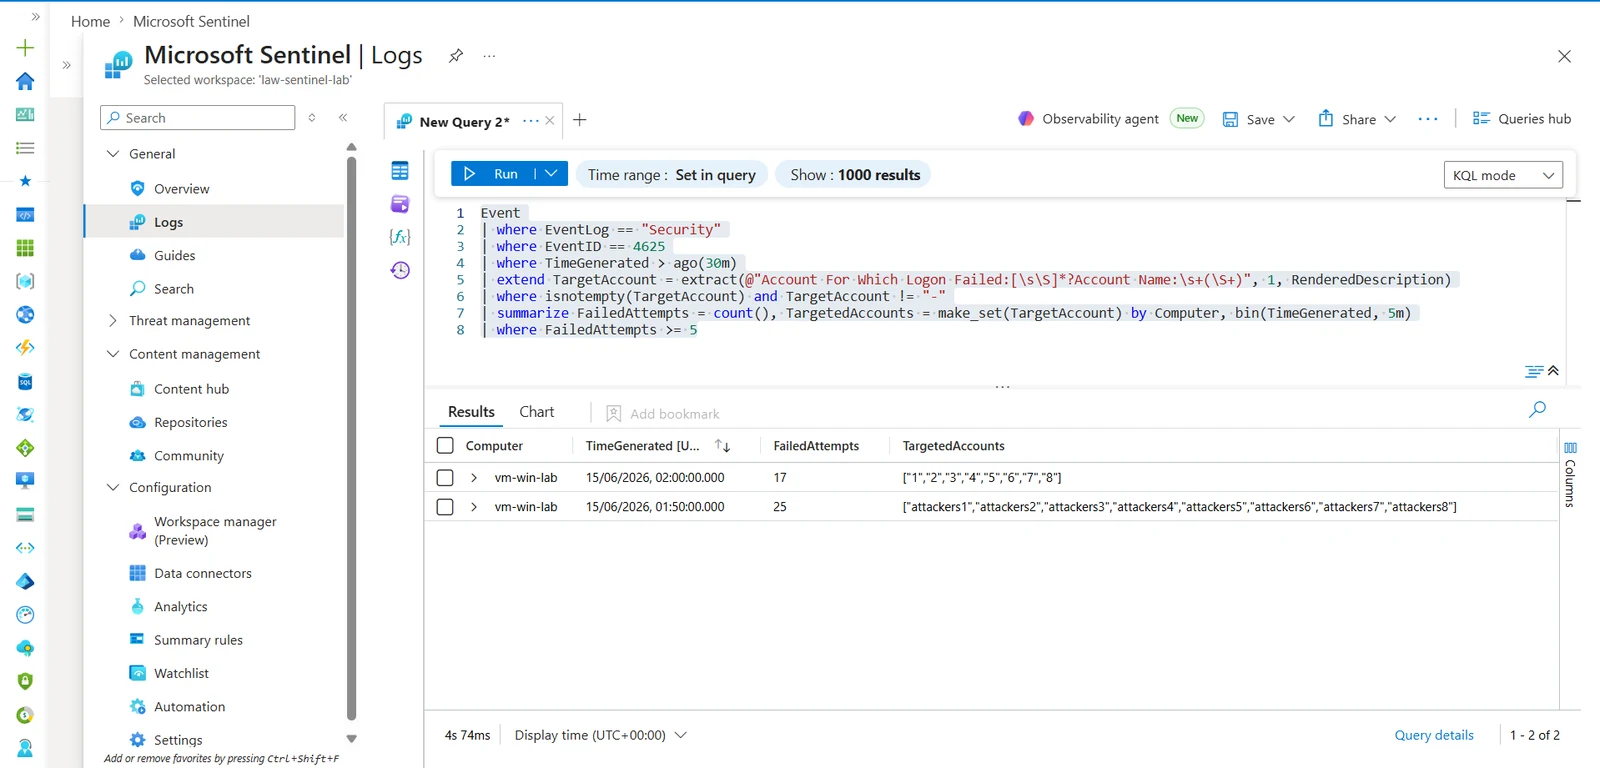Check the row with 17 failed attempts
The height and width of the screenshot is (768, 1600).
pos(446,478)
